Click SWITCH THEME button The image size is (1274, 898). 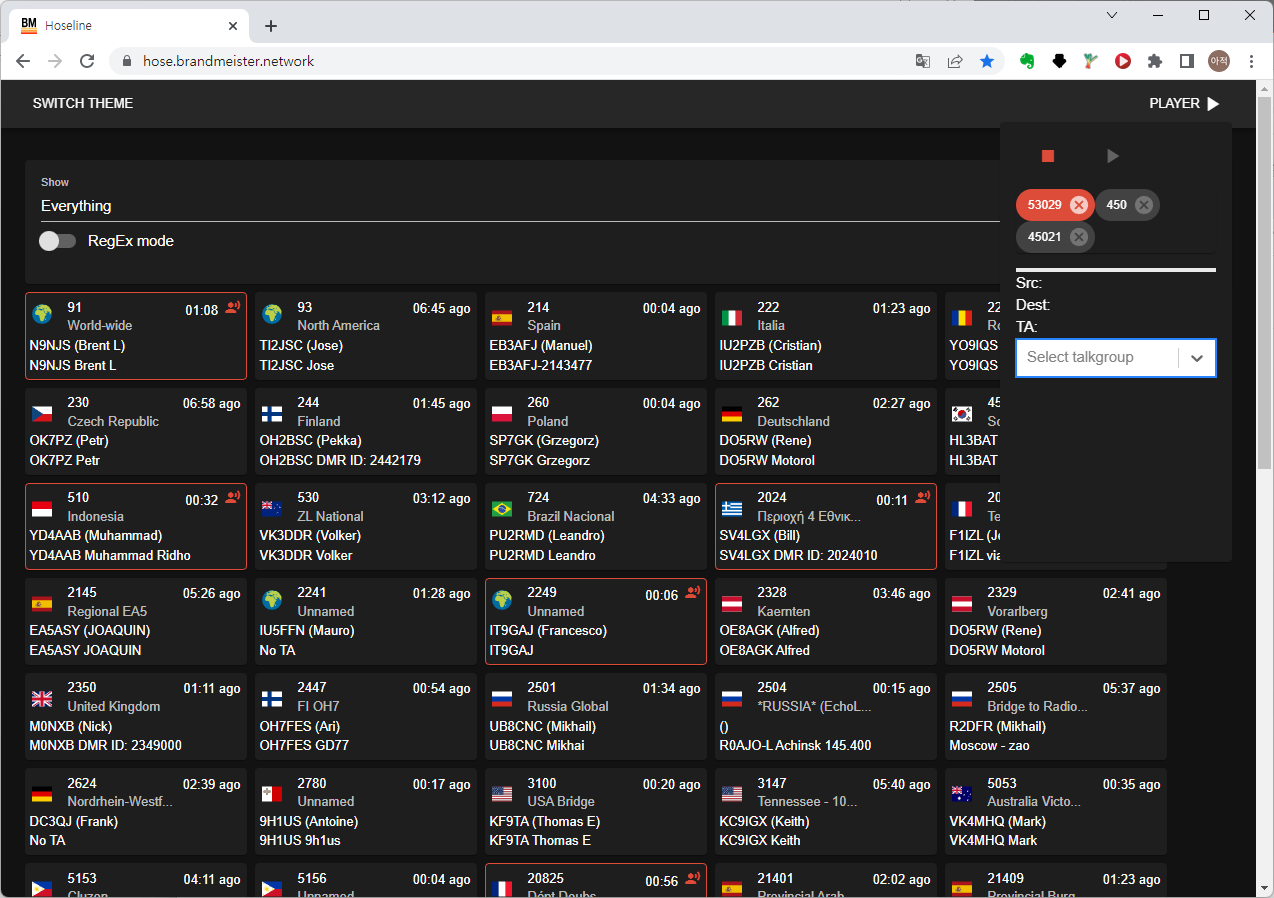click(x=83, y=103)
